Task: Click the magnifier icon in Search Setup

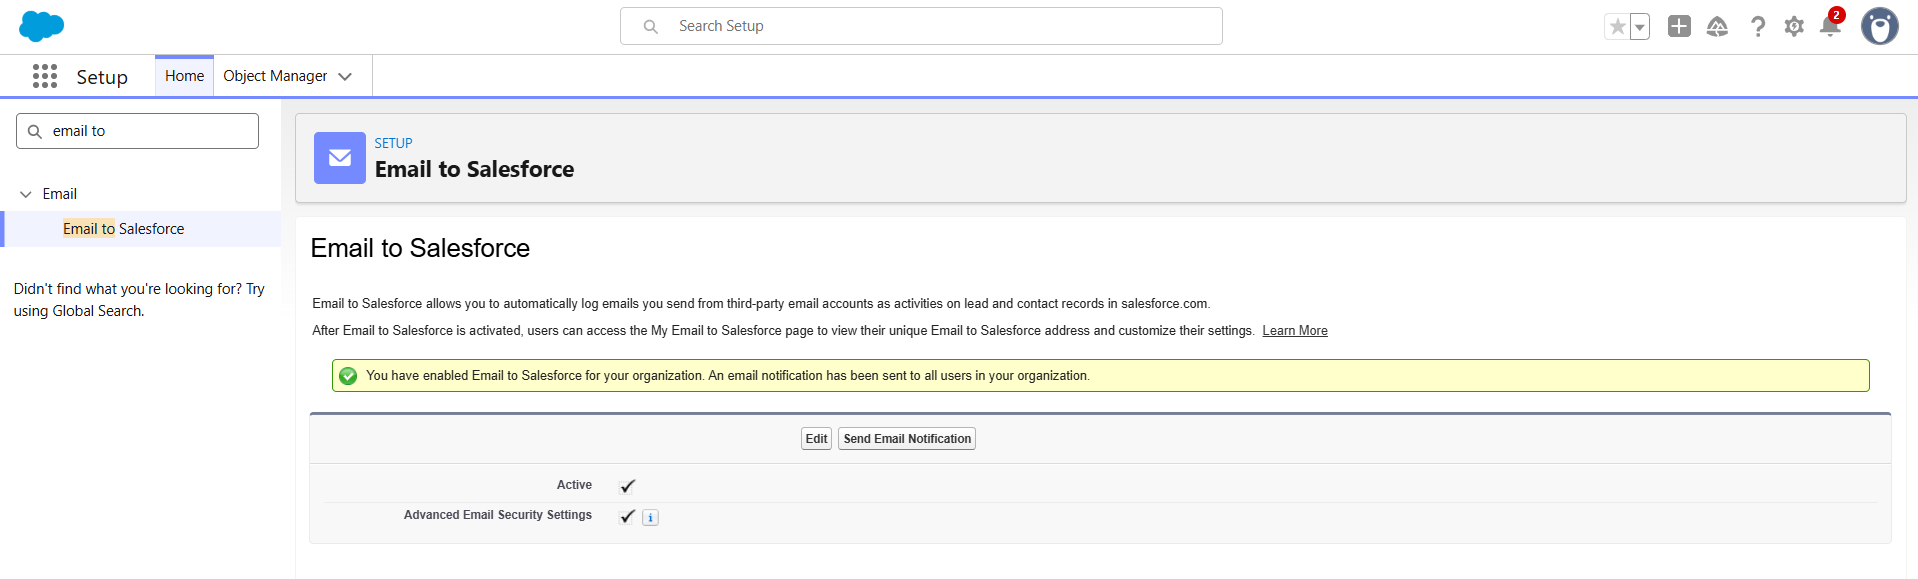Action: [x=651, y=27]
